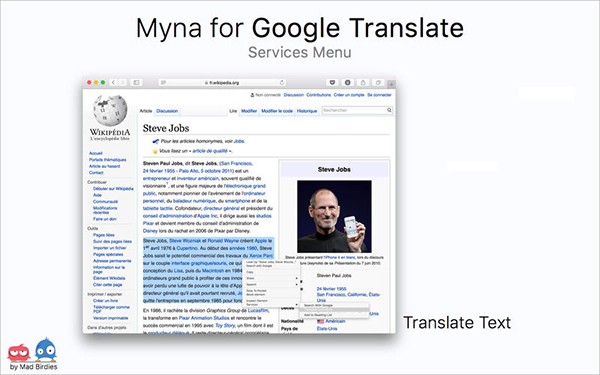
Task: Open Adresse permanente in Outils
Action: pos(112,261)
